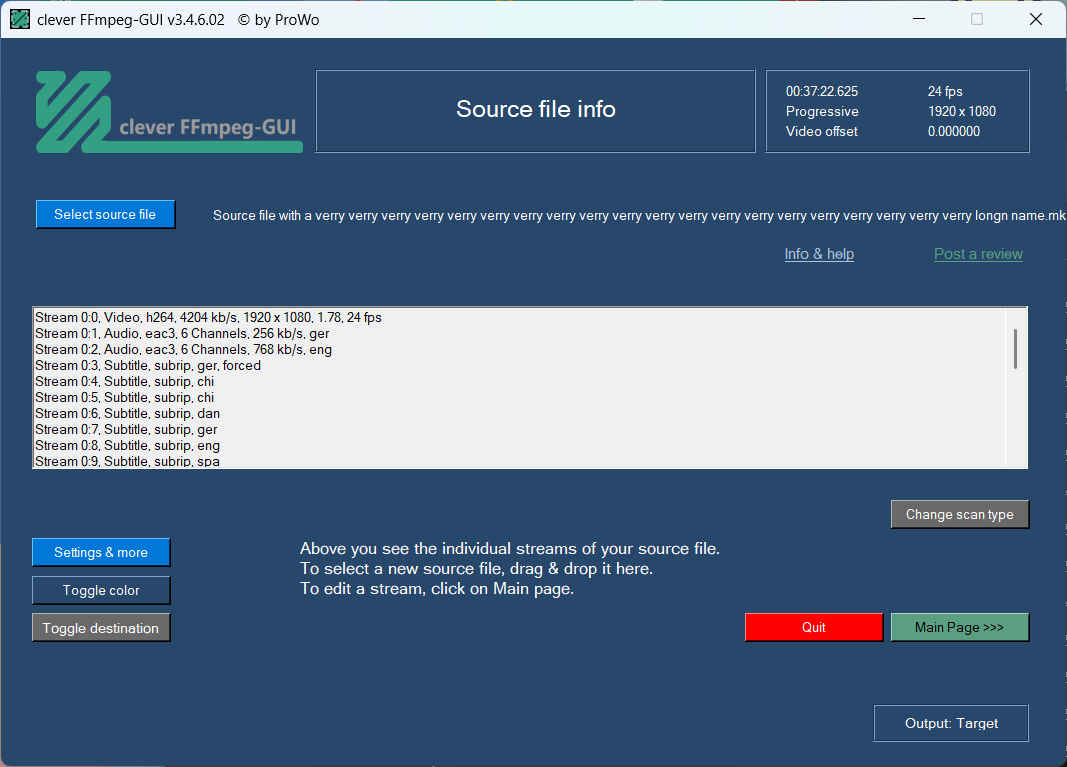Click the clever FFmpeg-GUI logo

tap(169, 112)
